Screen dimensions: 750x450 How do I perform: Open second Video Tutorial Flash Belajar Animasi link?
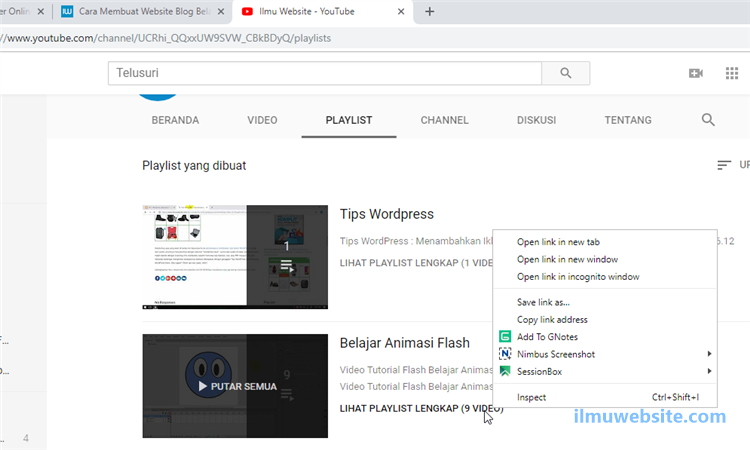pos(416,386)
